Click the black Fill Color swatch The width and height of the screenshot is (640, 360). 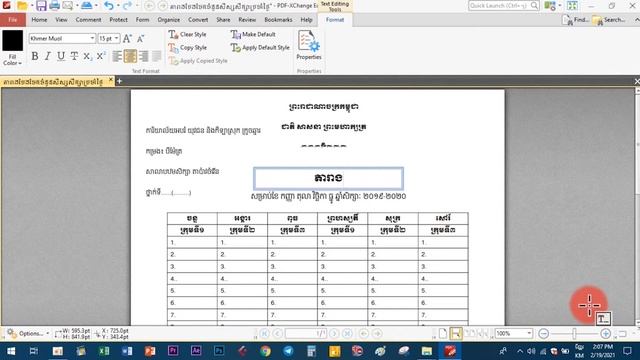coord(13,40)
